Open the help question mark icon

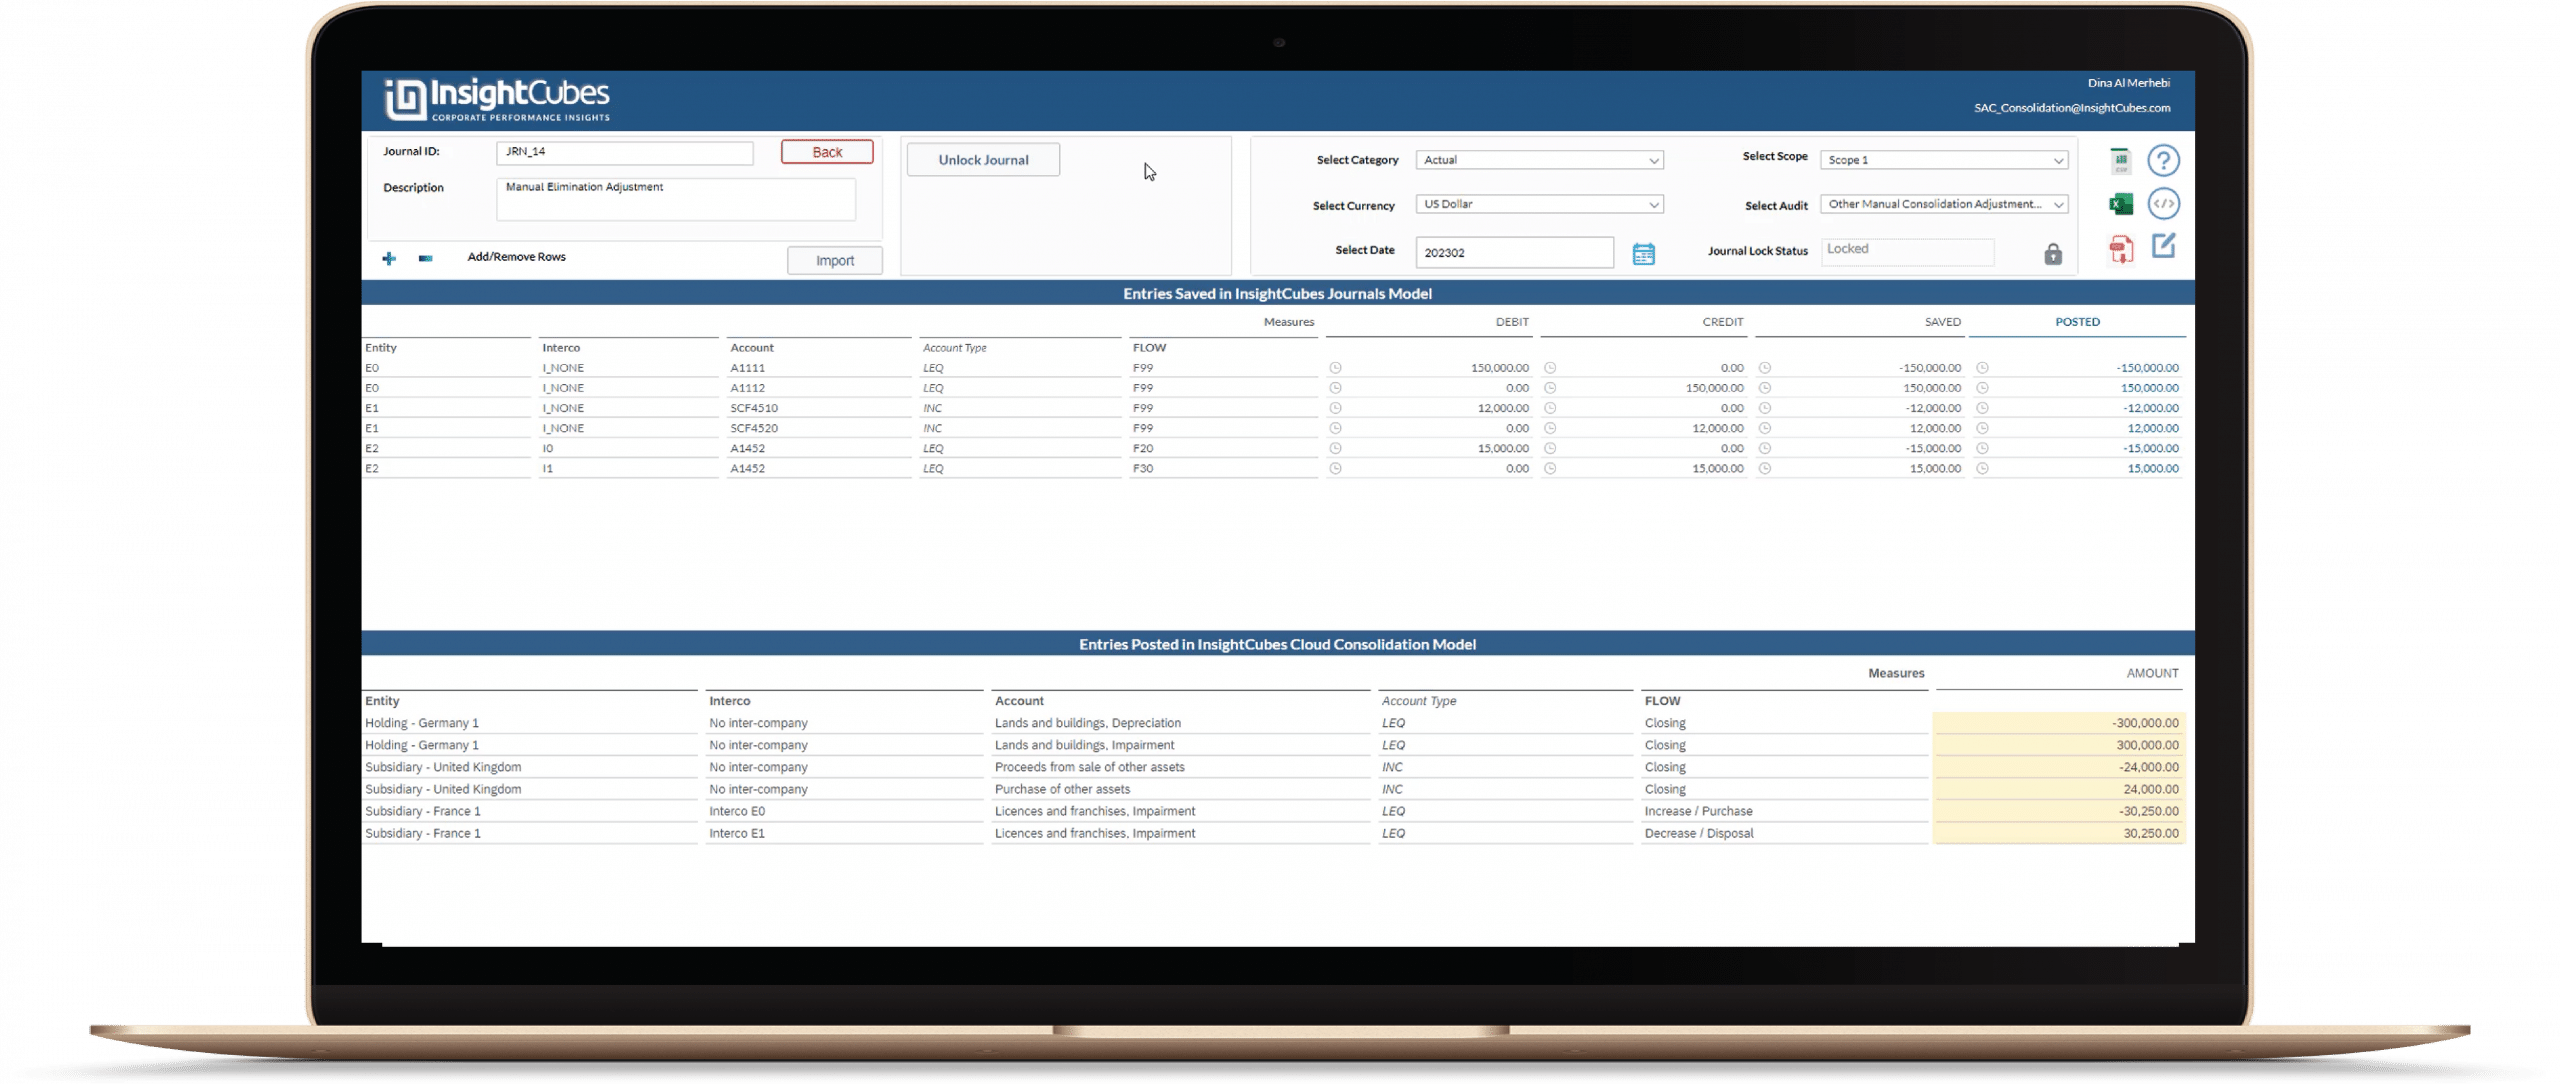(2163, 161)
